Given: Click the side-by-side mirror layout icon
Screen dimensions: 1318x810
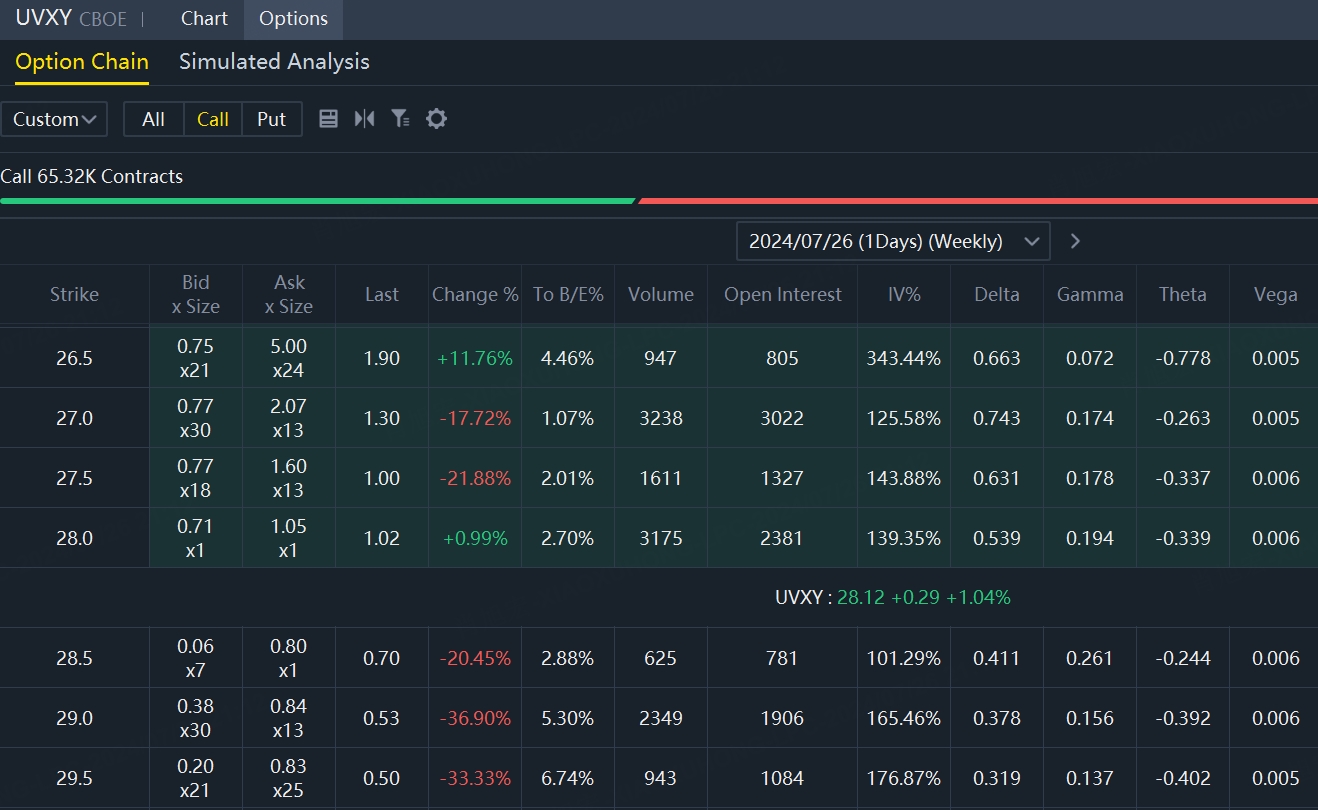Looking at the screenshot, I should (x=364, y=119).
